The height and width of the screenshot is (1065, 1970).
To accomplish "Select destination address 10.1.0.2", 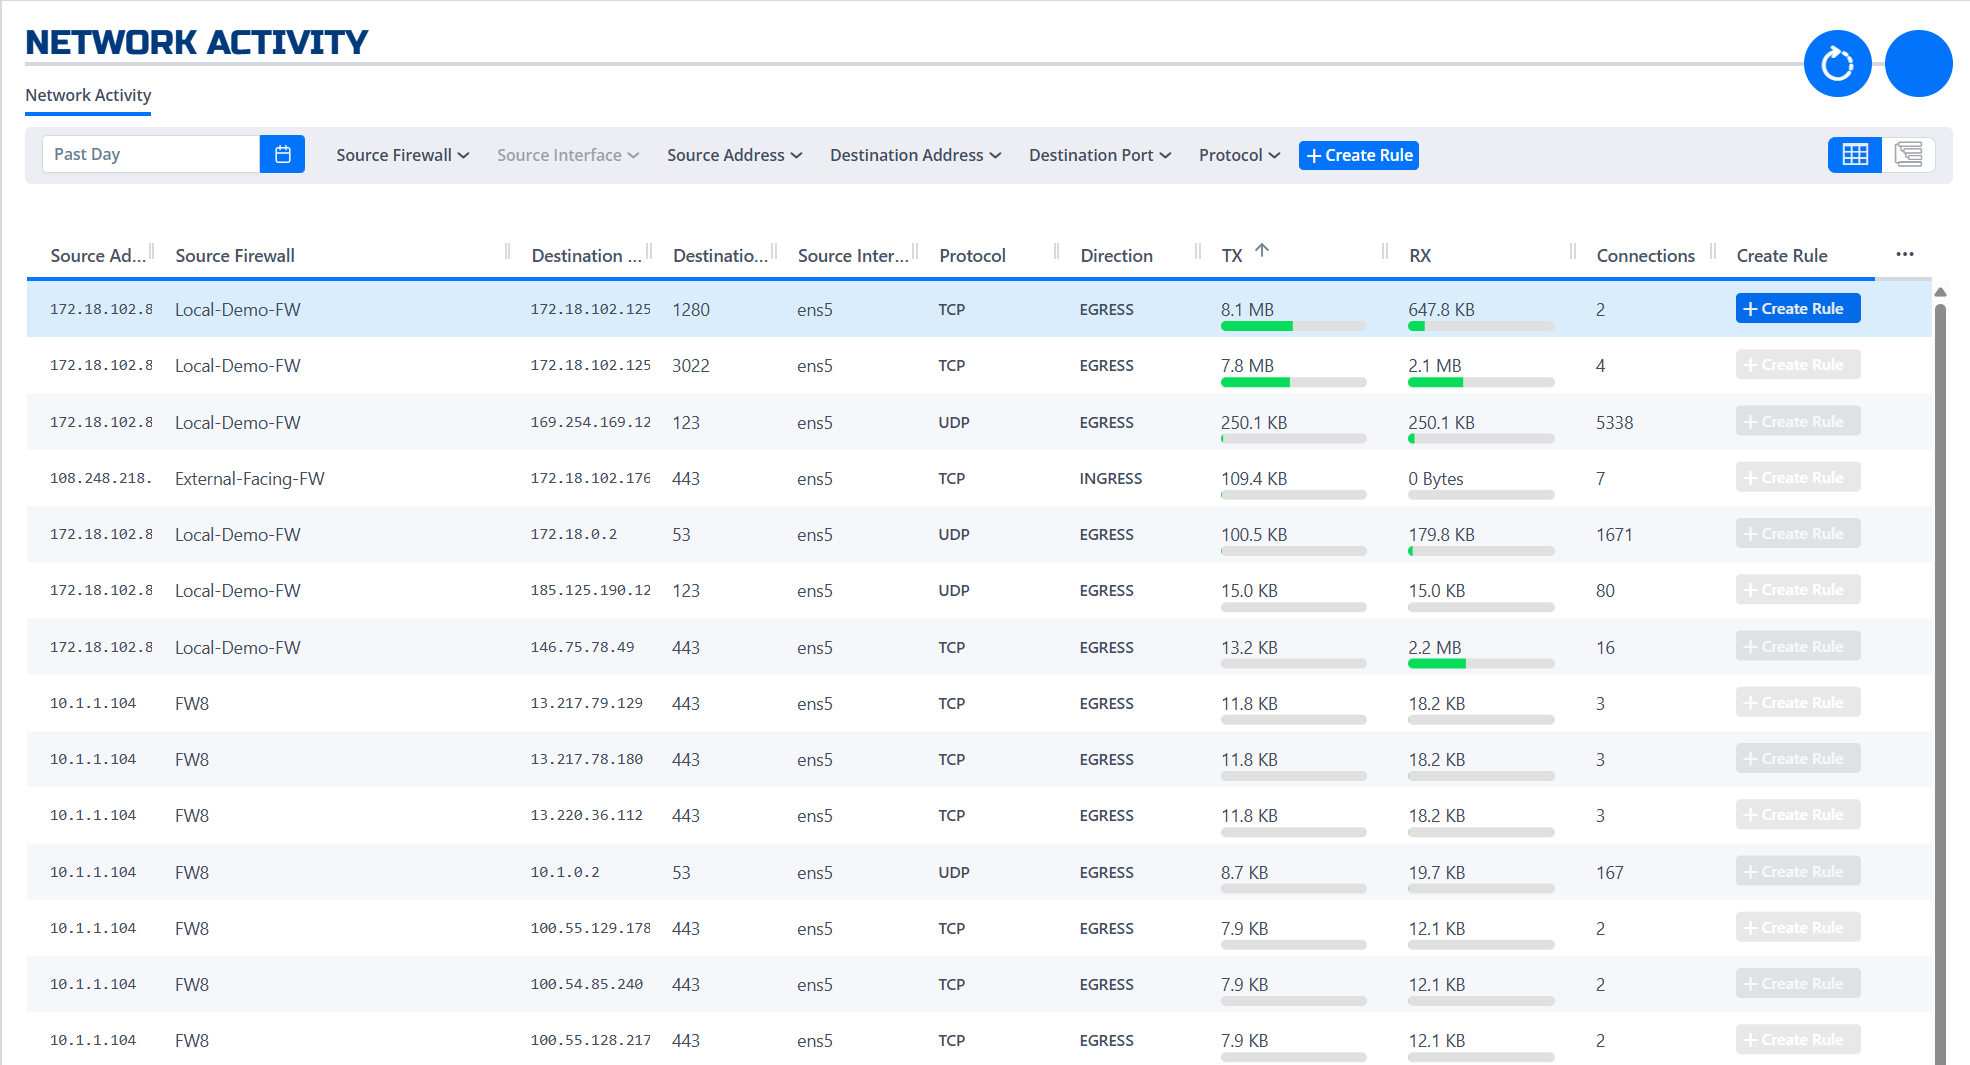I will click(x=565, y=872).
